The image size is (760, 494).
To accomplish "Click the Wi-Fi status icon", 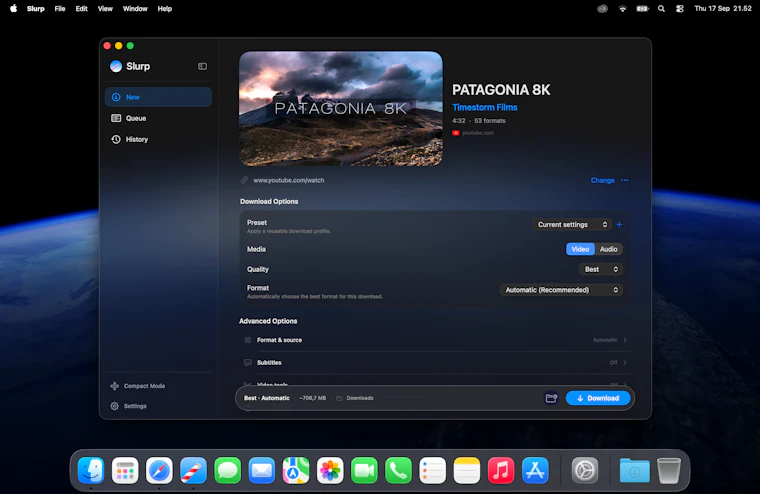I will point(622,9).
